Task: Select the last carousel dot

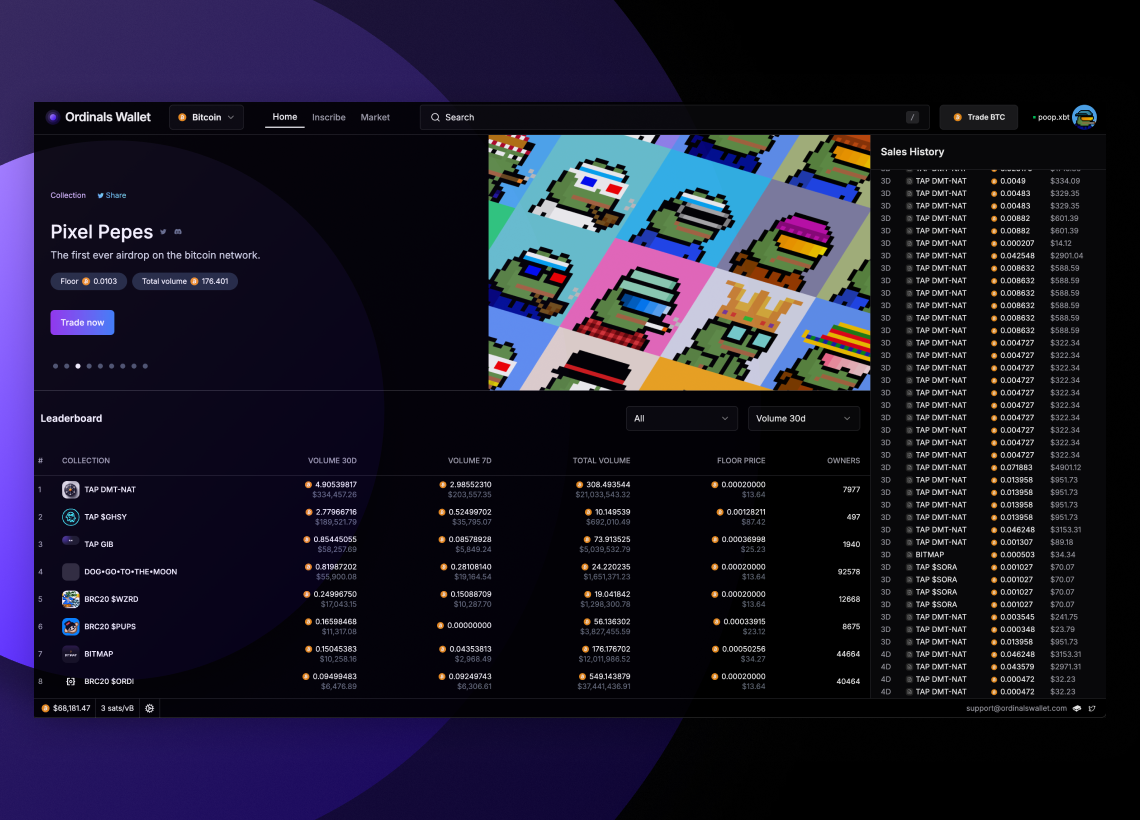Action: coord(145,366)
